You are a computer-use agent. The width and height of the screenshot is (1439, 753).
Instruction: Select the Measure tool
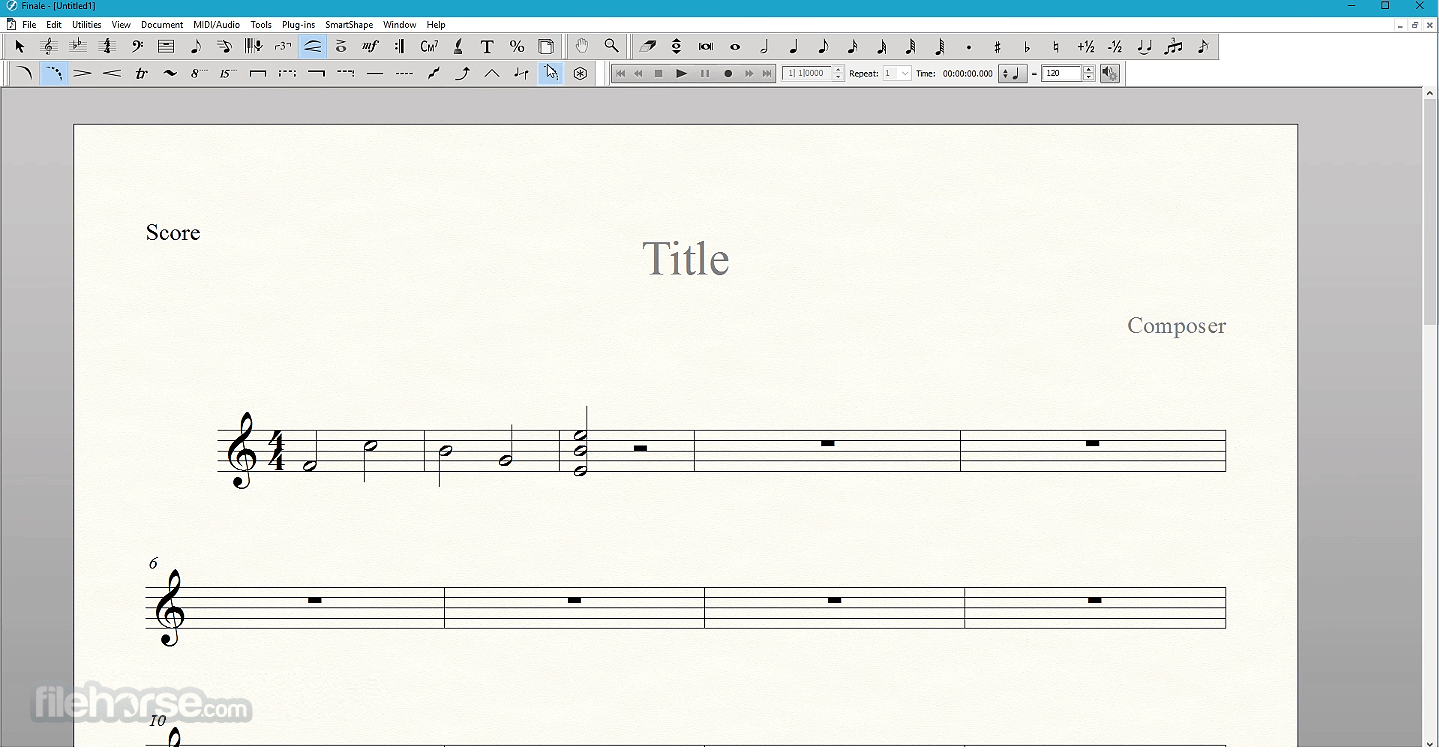(166, 46)
